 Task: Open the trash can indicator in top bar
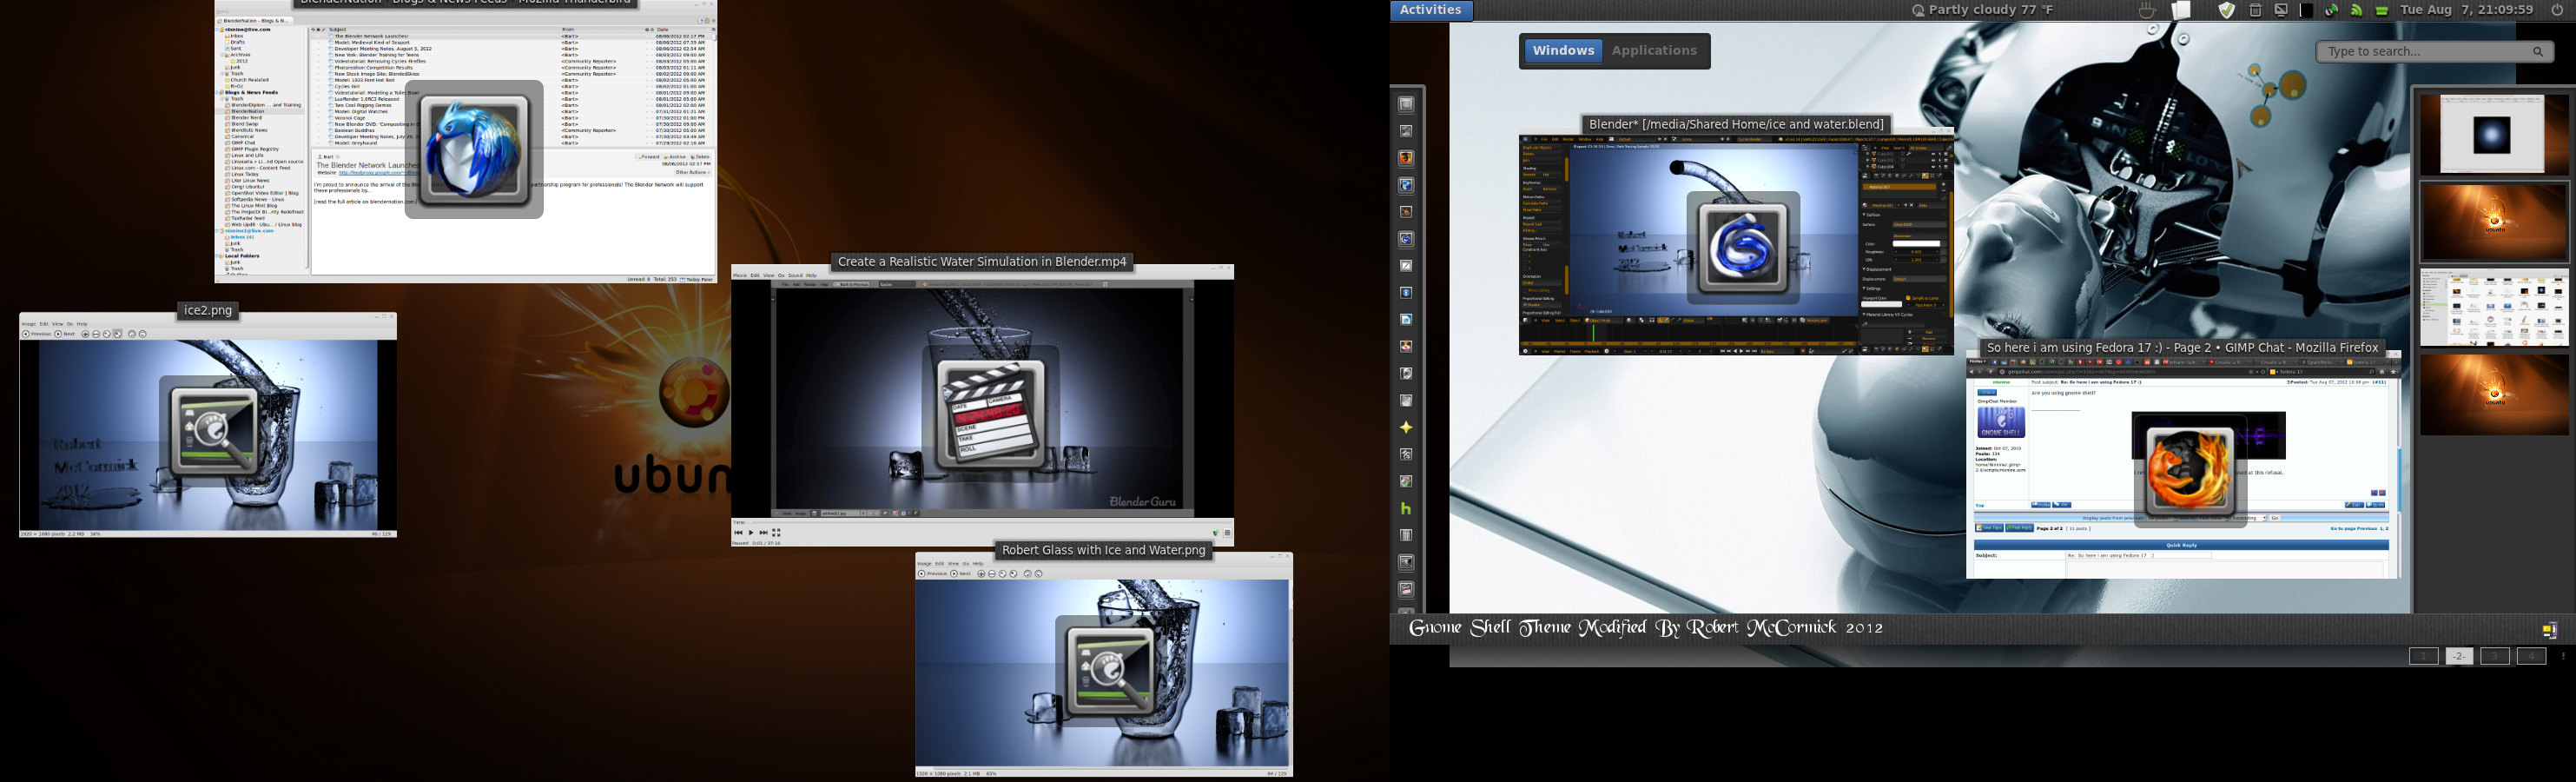(x=2255, y=10)
